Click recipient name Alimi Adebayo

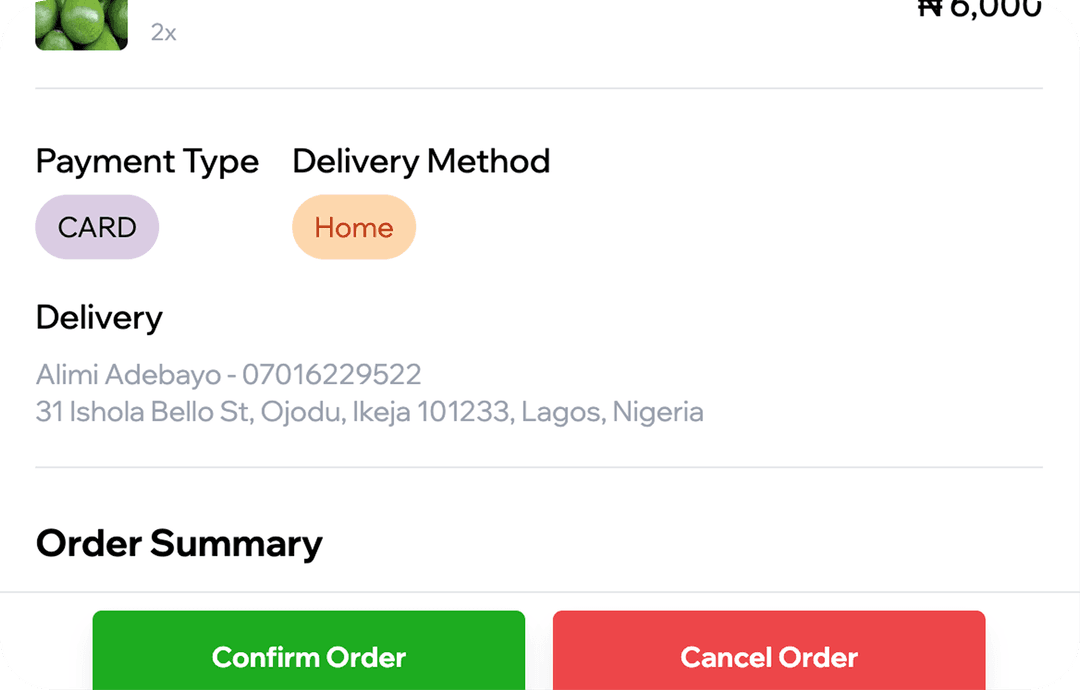click(128, 375)
